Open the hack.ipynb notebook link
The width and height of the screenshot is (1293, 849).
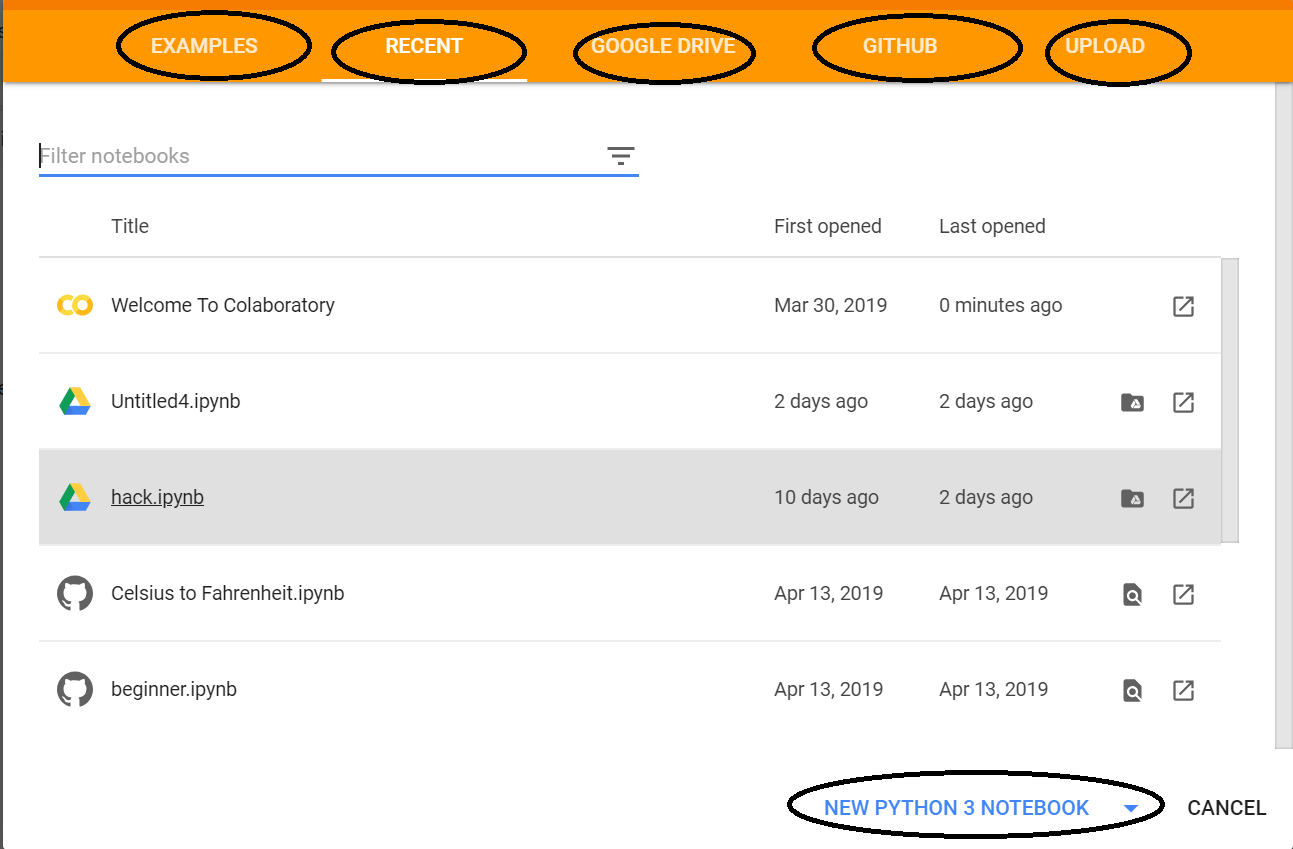[157, 497]
